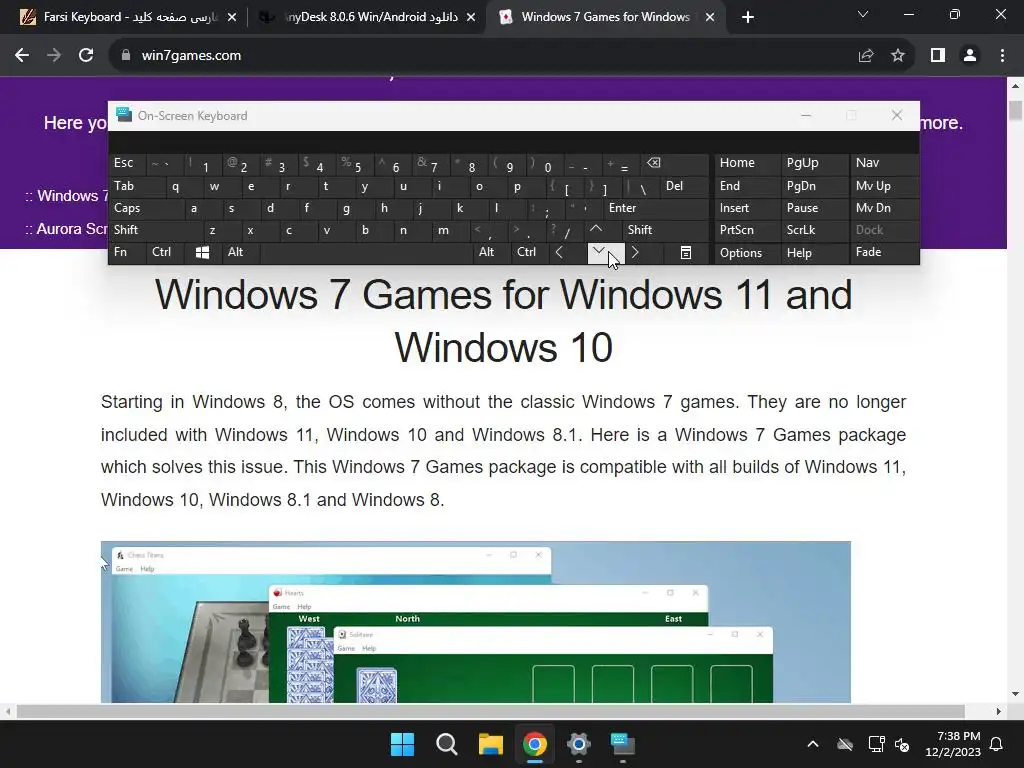Image resolution: width=1024 pixels, height=768 pixels.
Task: Click the Mv Up key
Action: coord(884,186)
